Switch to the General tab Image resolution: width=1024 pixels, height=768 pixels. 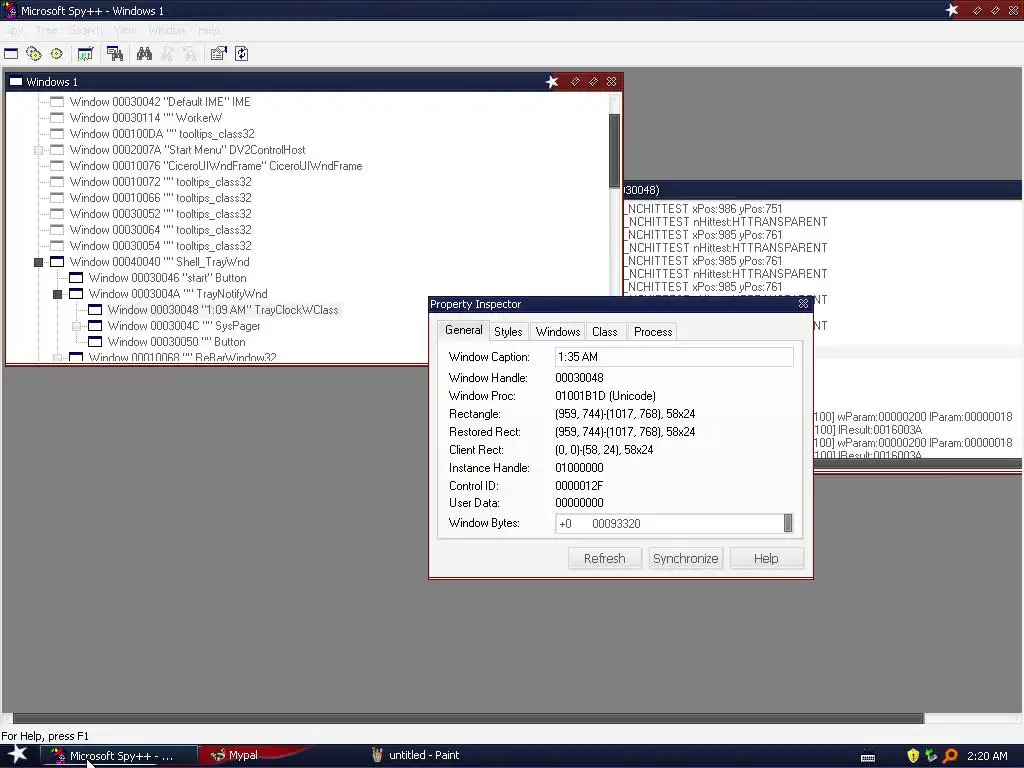[464, 330]
